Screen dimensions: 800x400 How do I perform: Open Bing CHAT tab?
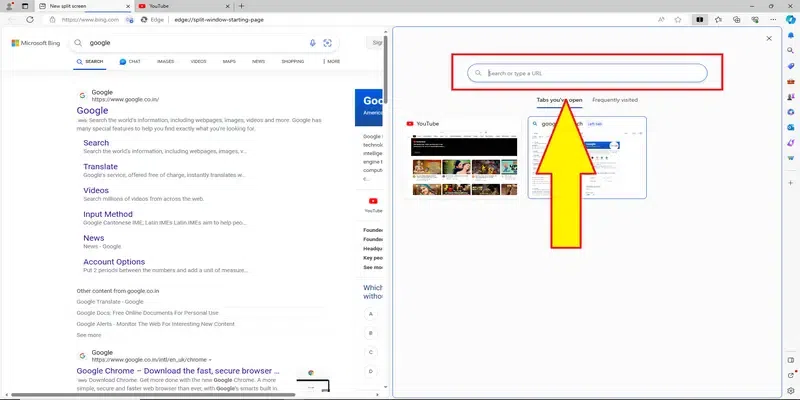[x=130, y=61]
